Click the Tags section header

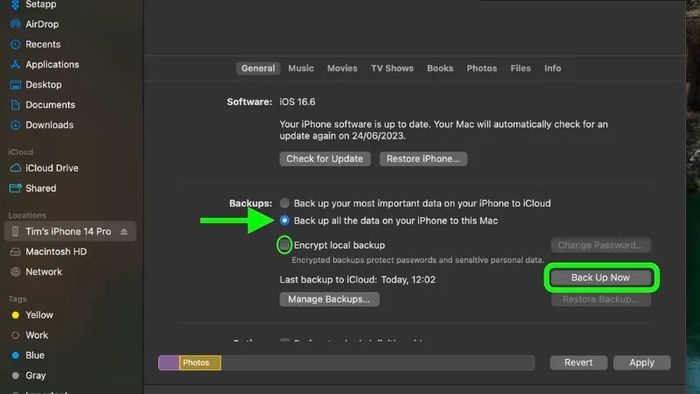coord(17,299)
